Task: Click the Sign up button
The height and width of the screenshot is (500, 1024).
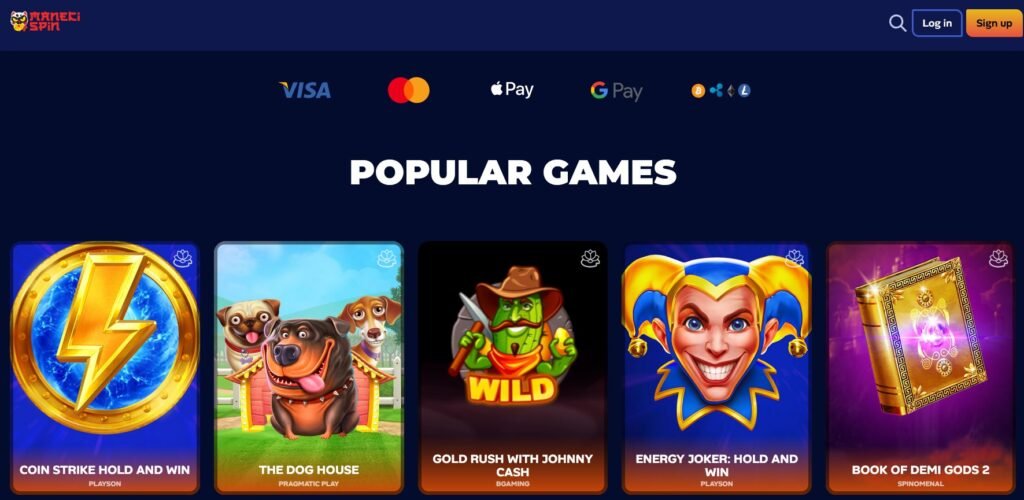Action: 994,23
